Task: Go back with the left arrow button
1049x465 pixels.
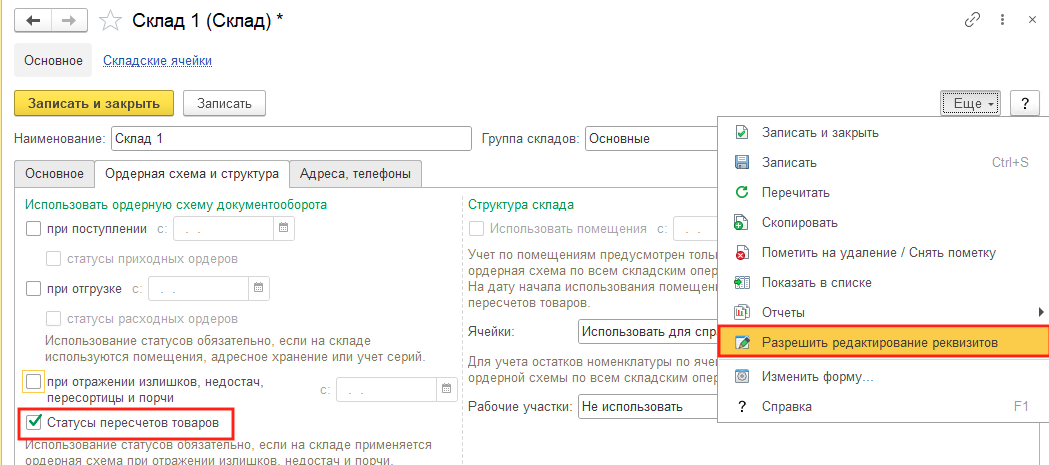Action: coord(33,21)
